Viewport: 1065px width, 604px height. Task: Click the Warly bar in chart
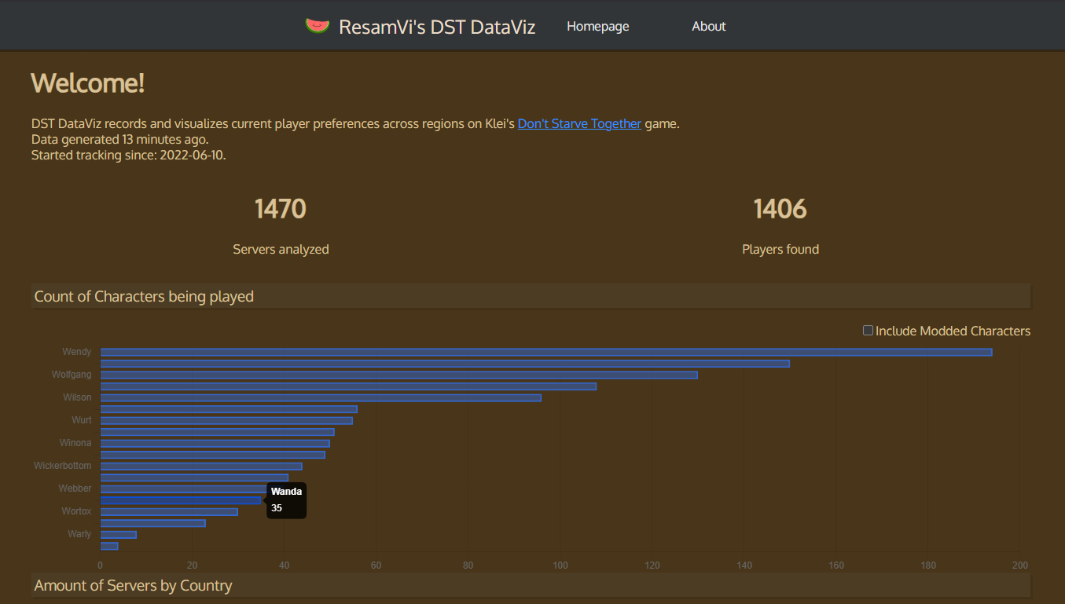coord(118,535)
